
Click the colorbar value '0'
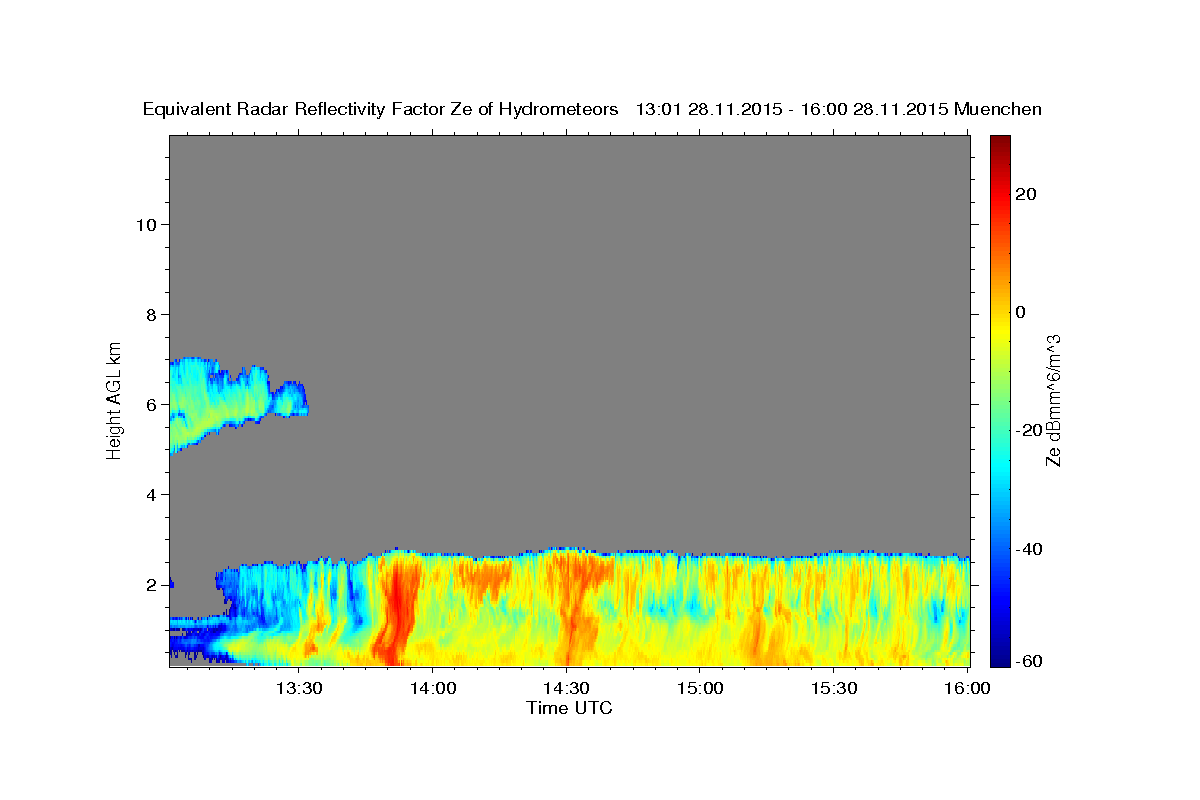coord(1021,312)
